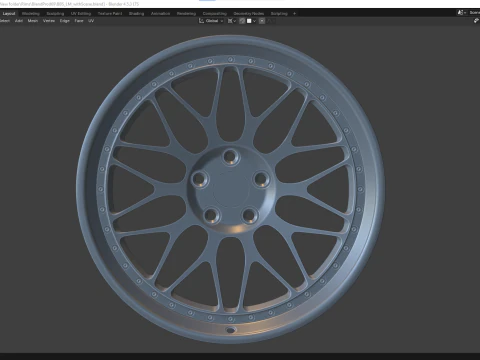The height and width of the screenshot is (360, 480).
Task: Switch to the Layout workspace tab
Action: point(9,13)
